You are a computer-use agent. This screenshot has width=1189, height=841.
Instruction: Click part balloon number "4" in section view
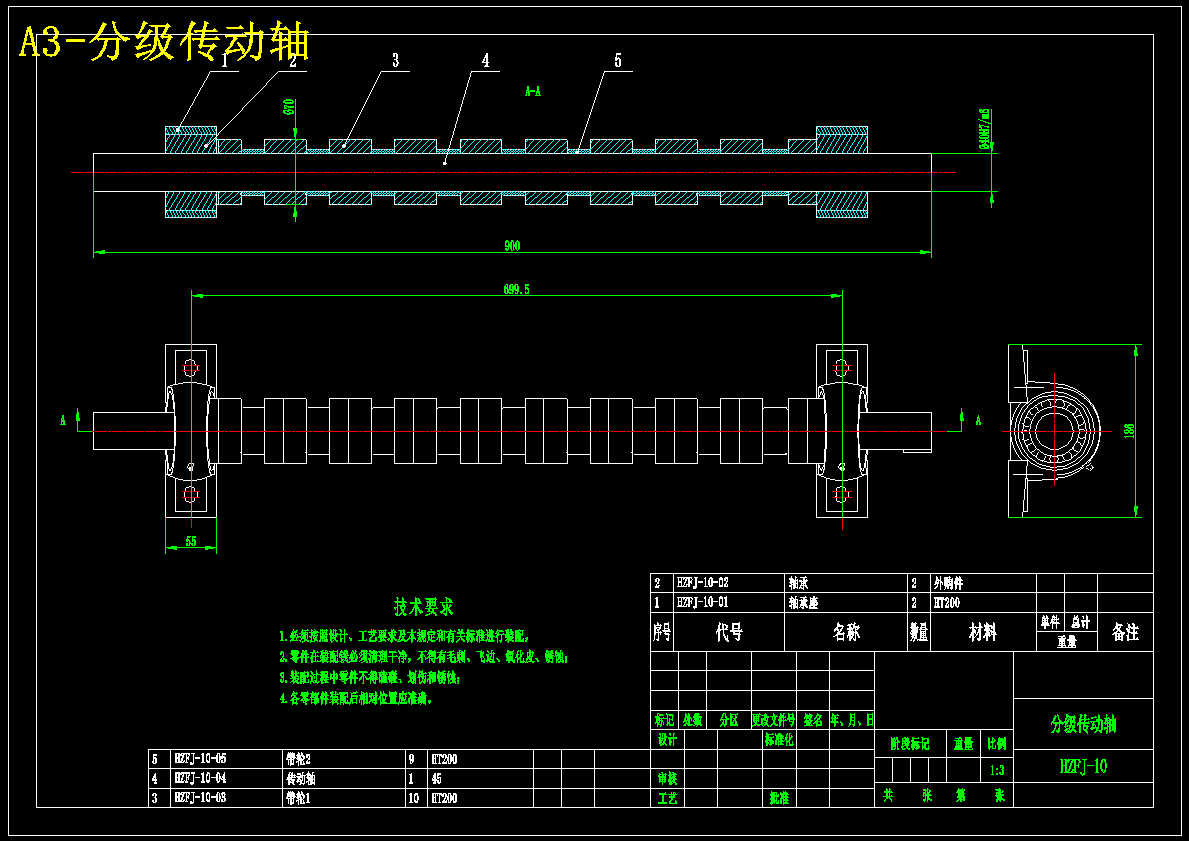click(485, 61)
